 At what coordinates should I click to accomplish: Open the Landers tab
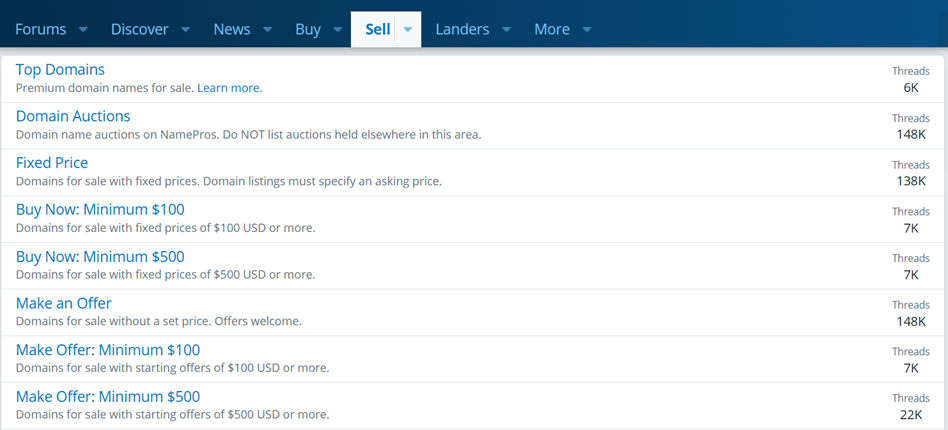coord(463,29)
